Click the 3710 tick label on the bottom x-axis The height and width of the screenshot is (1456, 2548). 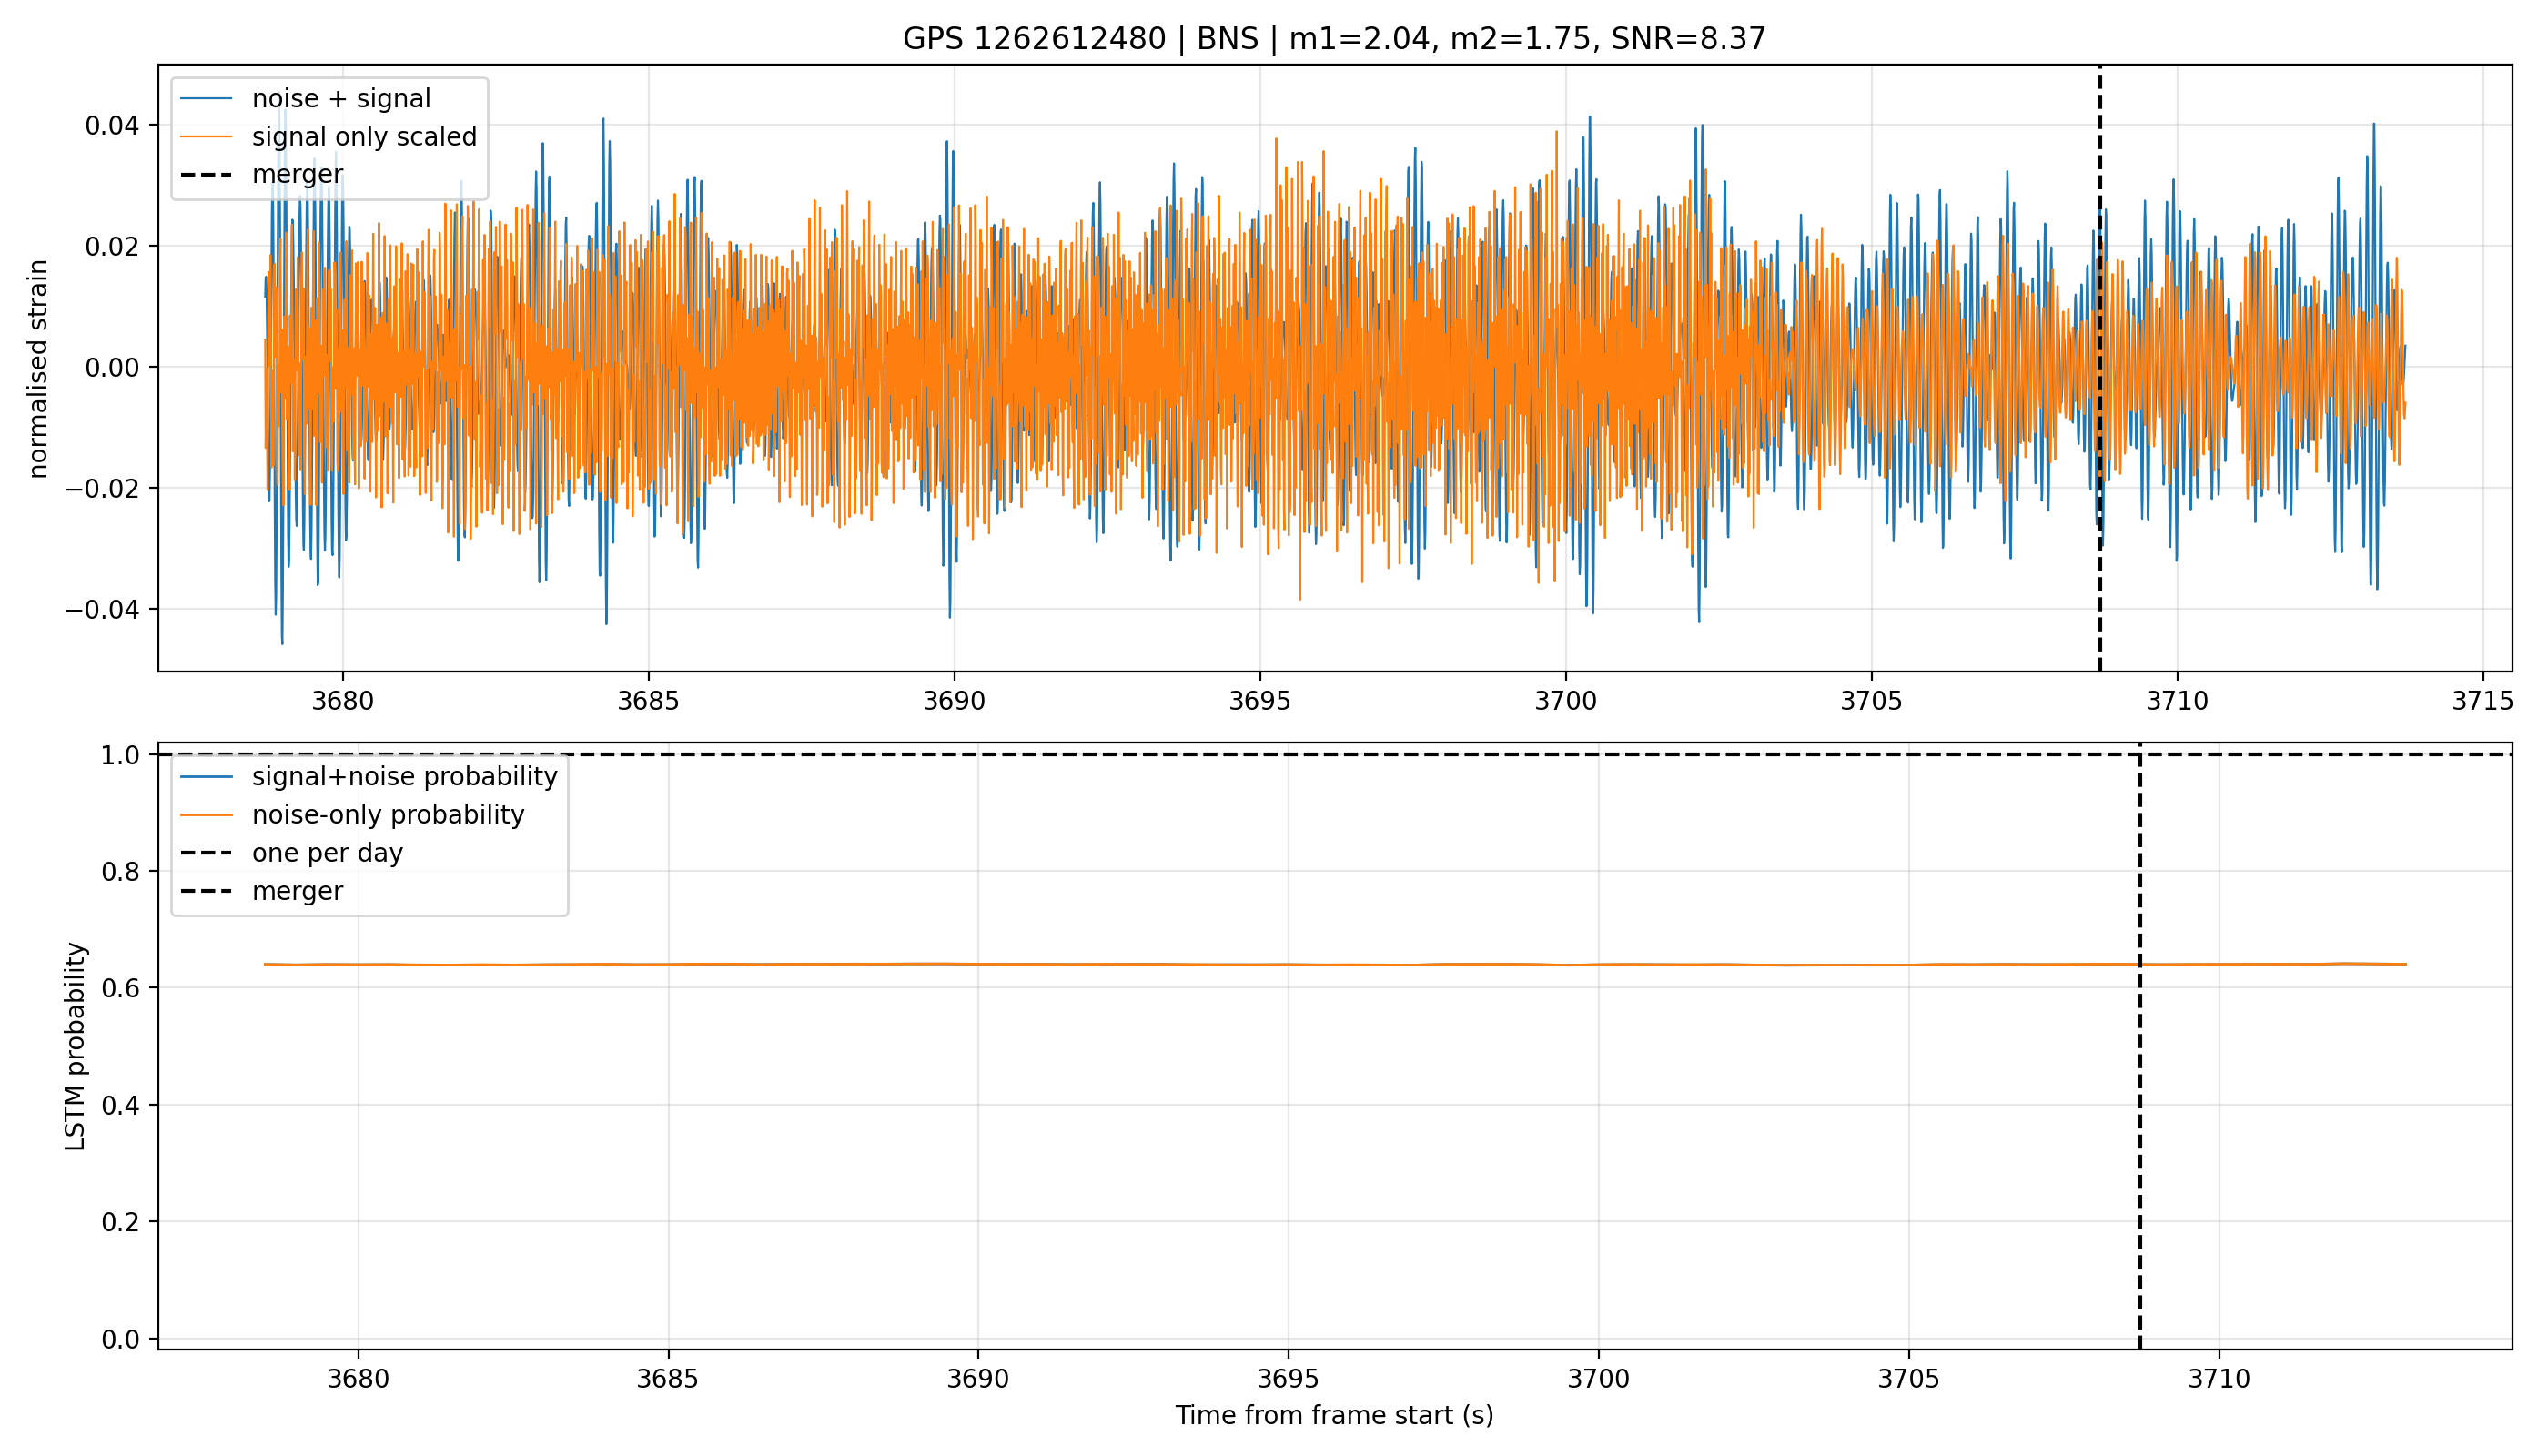2219,1379
